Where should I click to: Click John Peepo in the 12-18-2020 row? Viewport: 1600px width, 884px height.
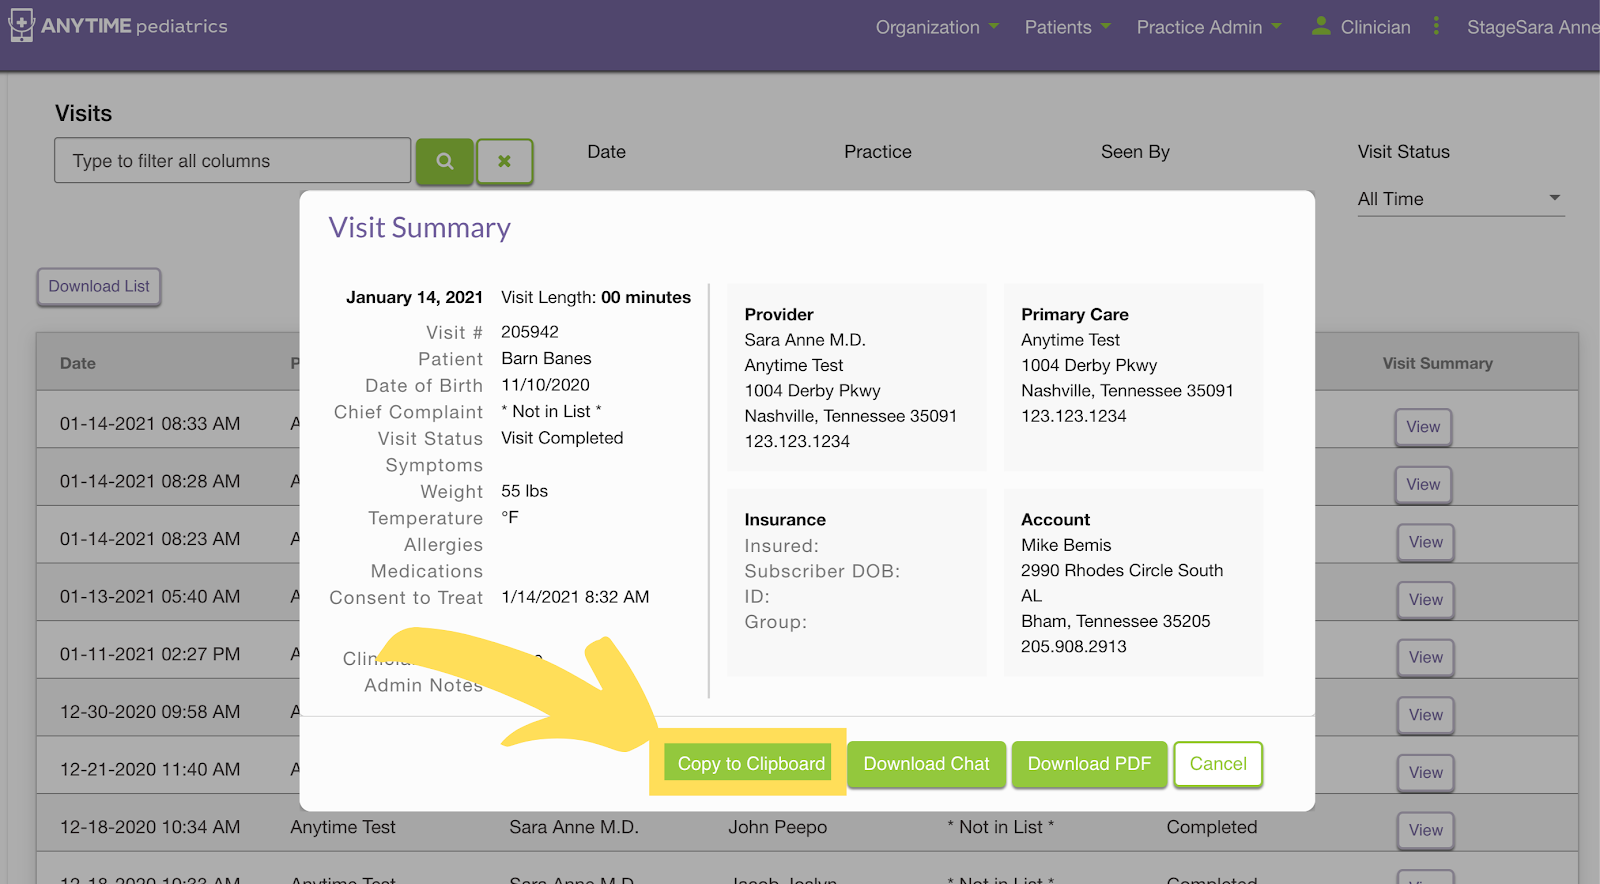pos(777,828)
